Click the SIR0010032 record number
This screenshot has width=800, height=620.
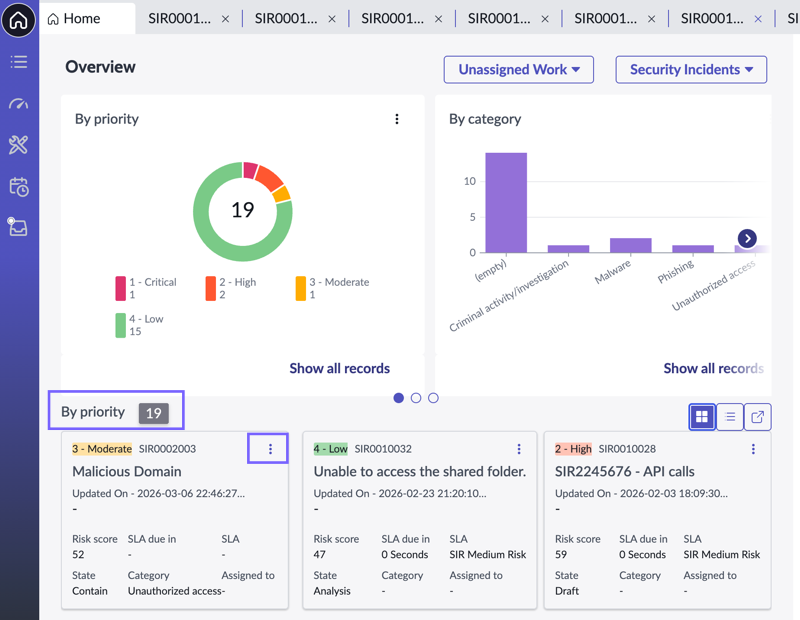(x=383, y=449)
